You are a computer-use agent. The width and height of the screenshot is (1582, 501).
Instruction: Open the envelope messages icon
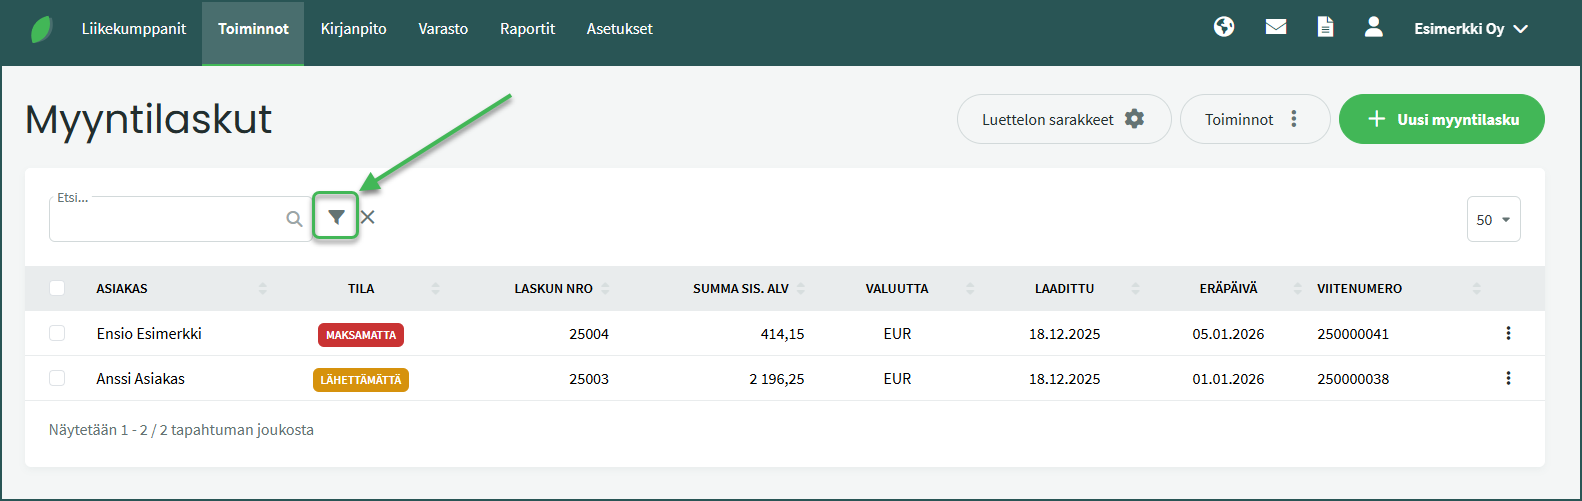tap(1276, 27)
